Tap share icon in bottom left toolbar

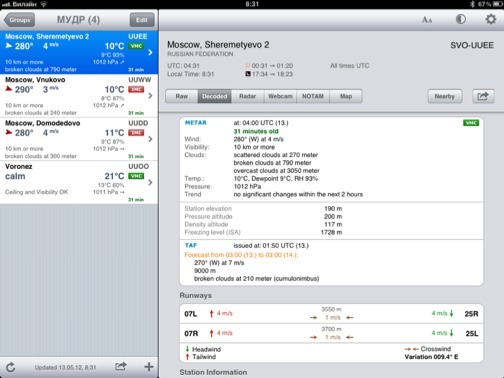pos(121,366)
